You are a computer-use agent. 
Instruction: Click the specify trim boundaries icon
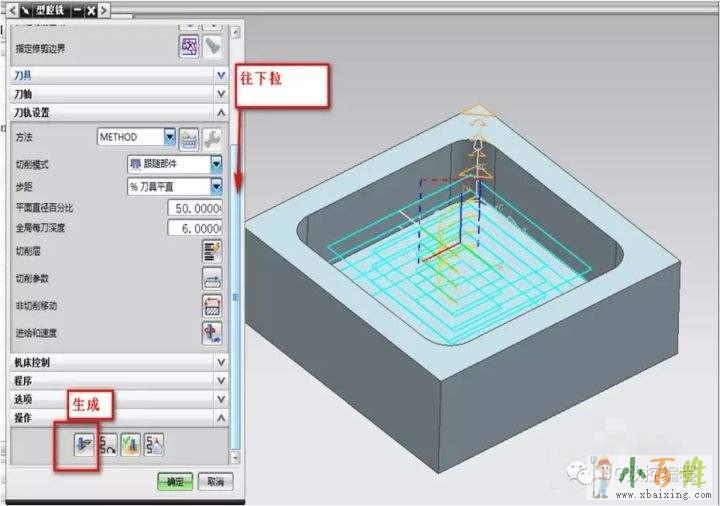[189, 46]
